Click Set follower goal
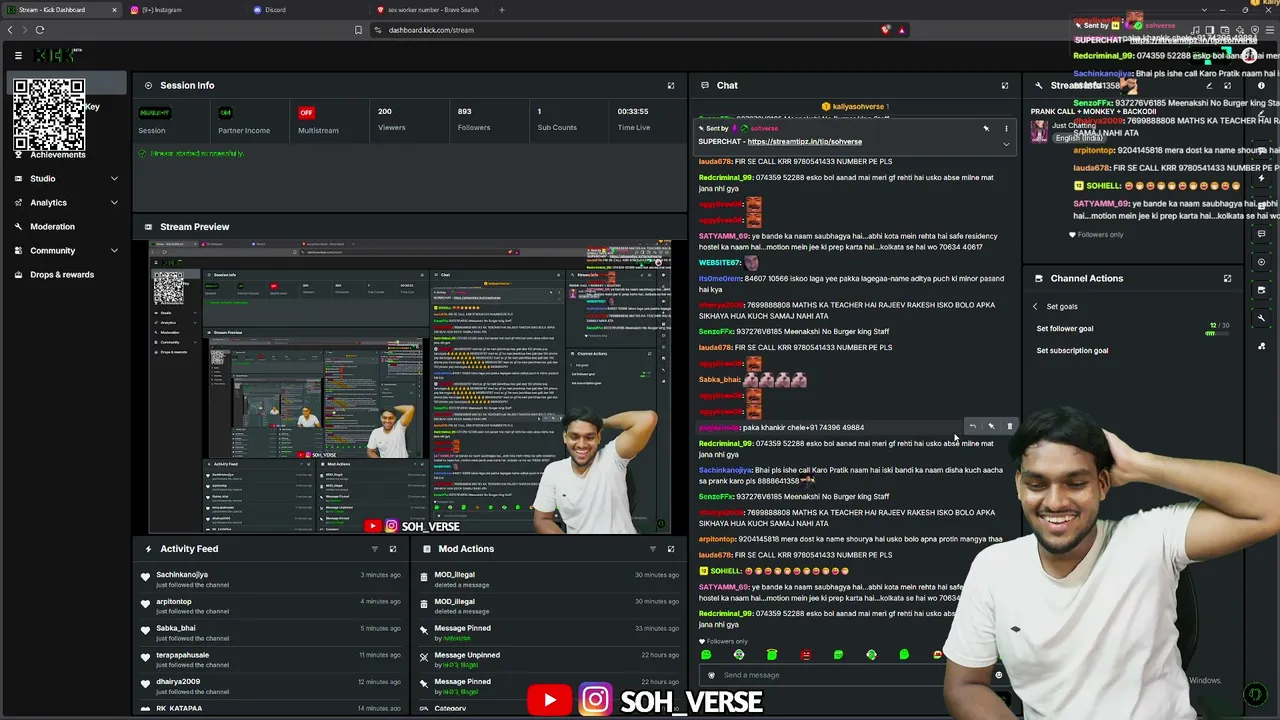 click(1065, 329)
